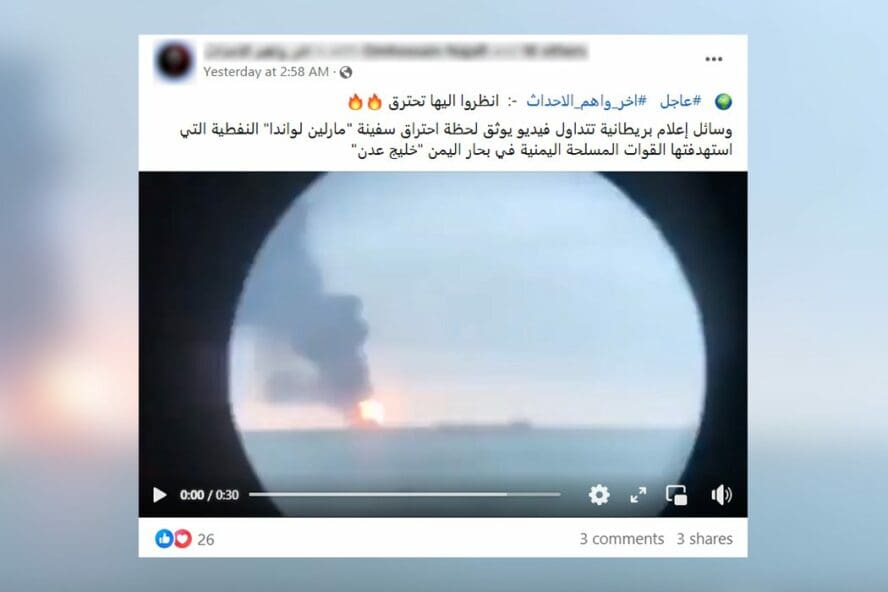Image resolution: width=888 pixels, height=592 pixels.
Task: Click the 0:00 / 0:30 time display
Action: click(209, 495)
